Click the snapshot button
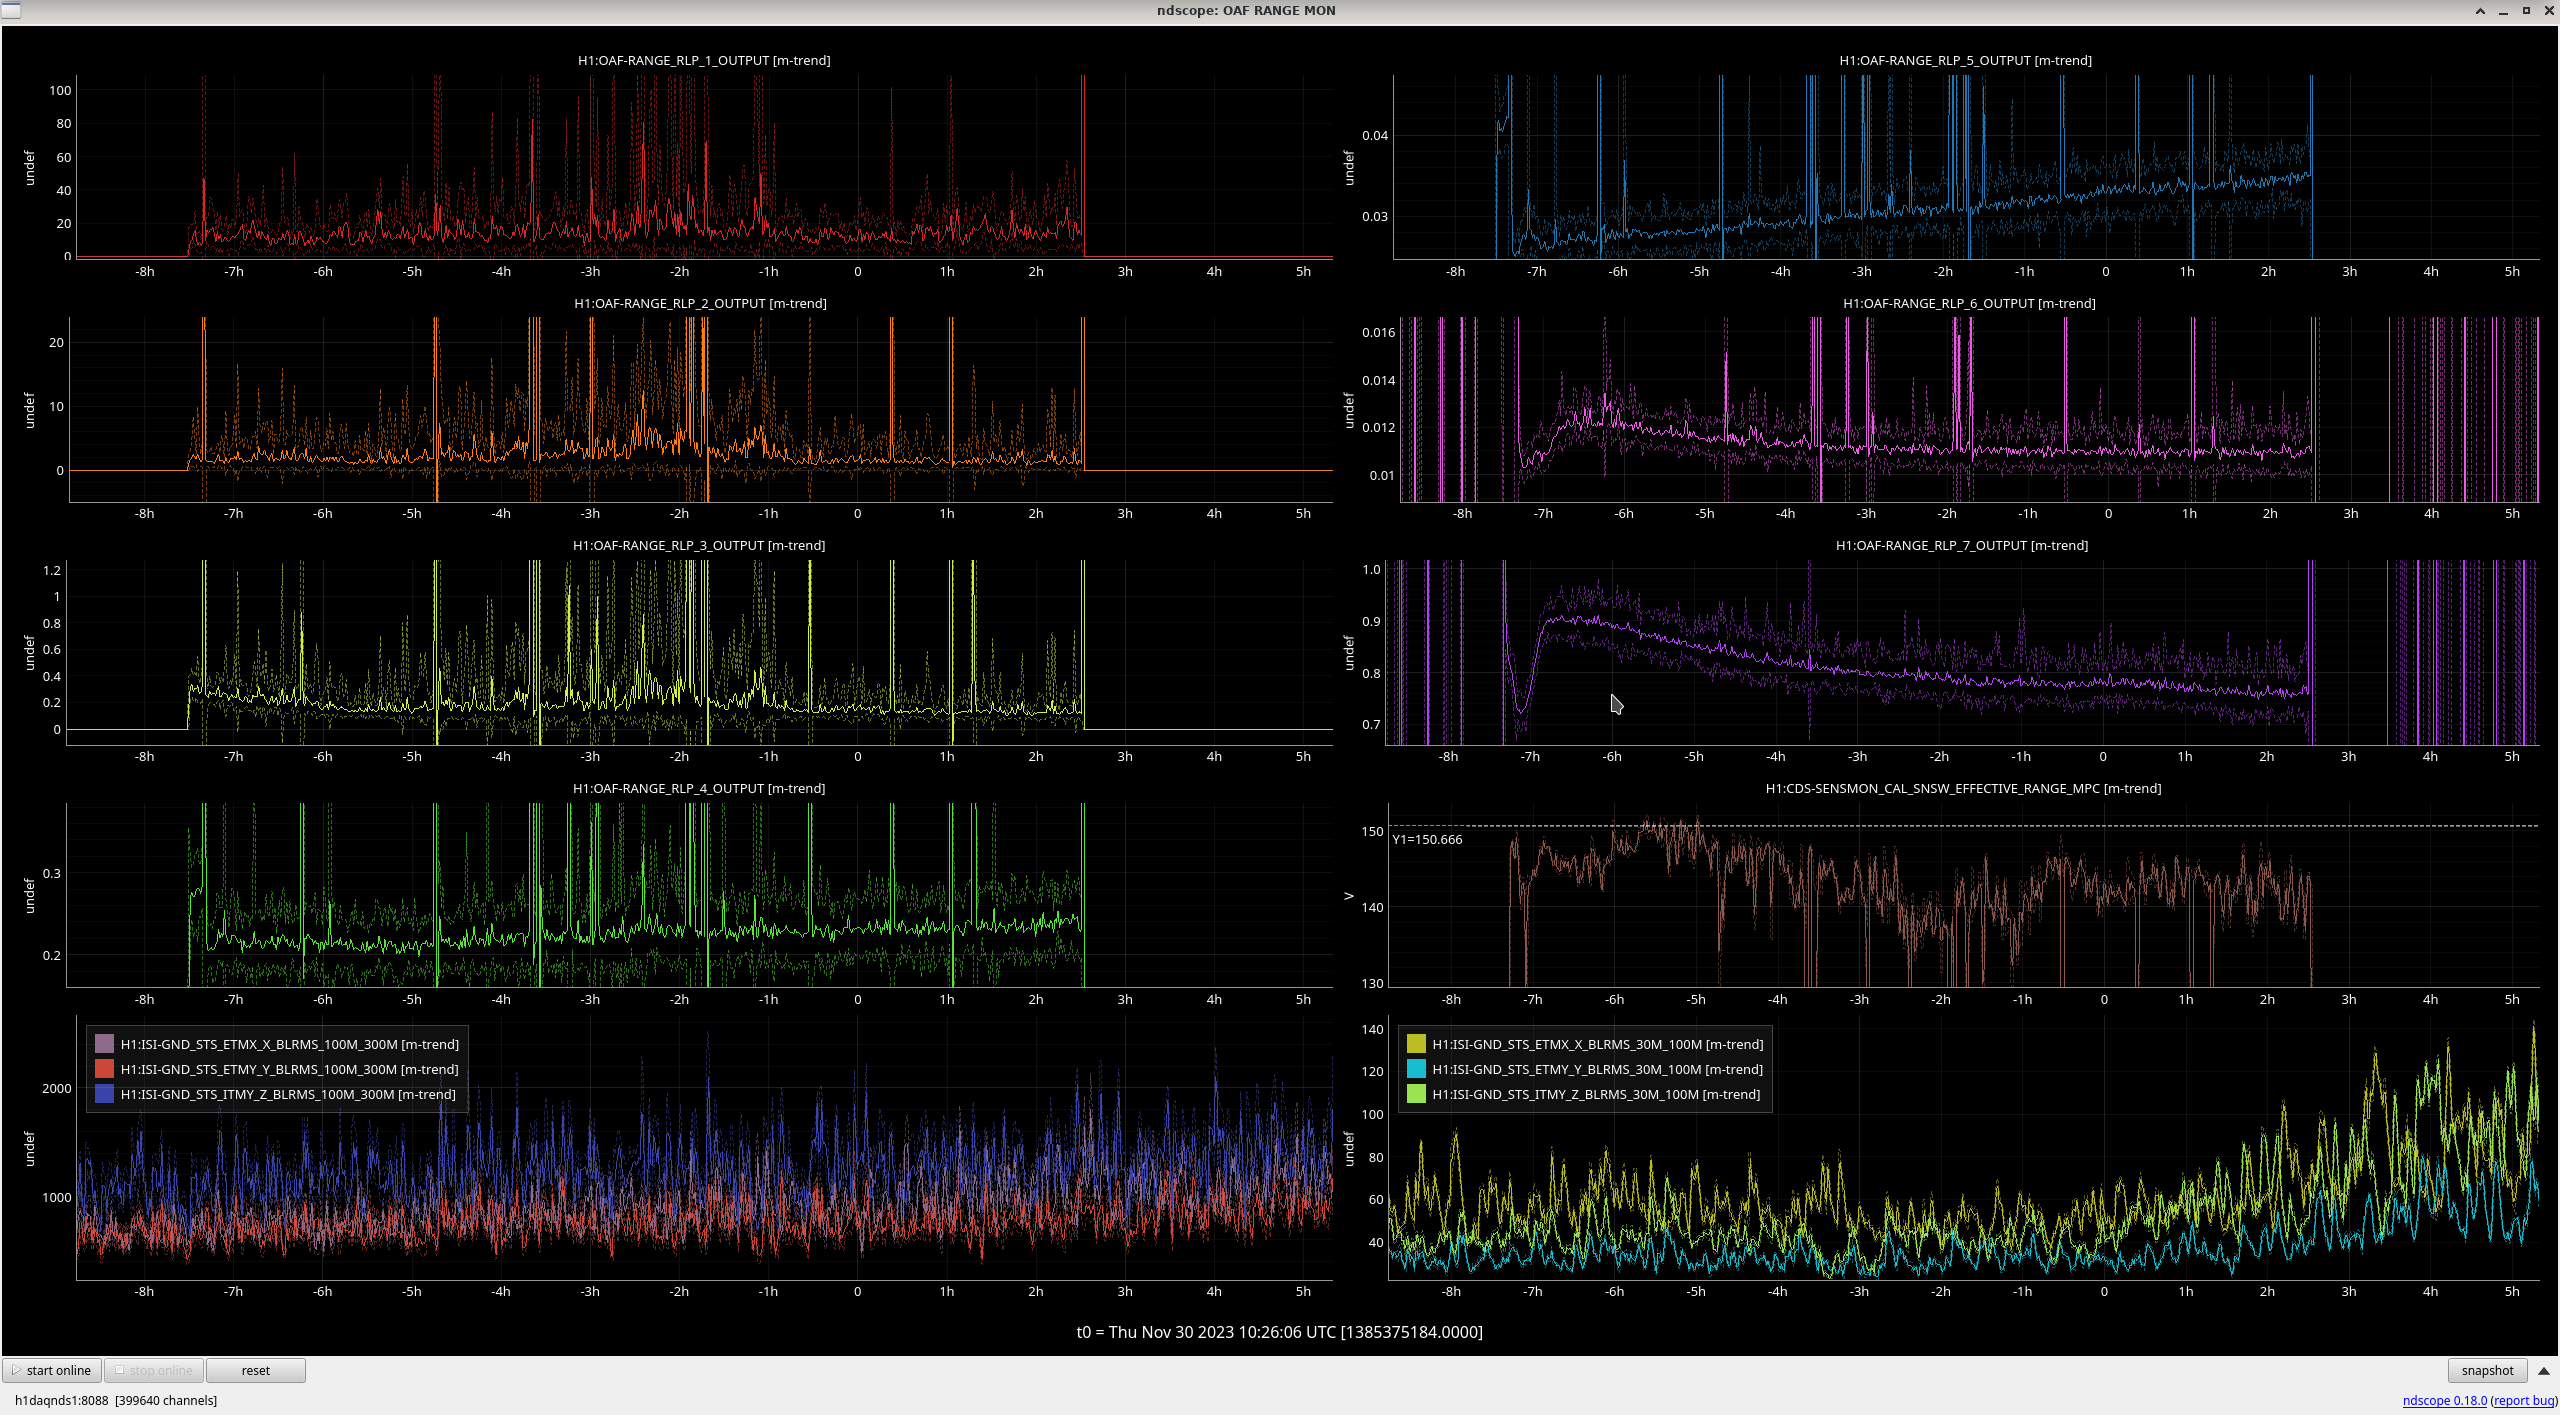This screenshot has height=1415, width=2560. click(2487, 1370)
